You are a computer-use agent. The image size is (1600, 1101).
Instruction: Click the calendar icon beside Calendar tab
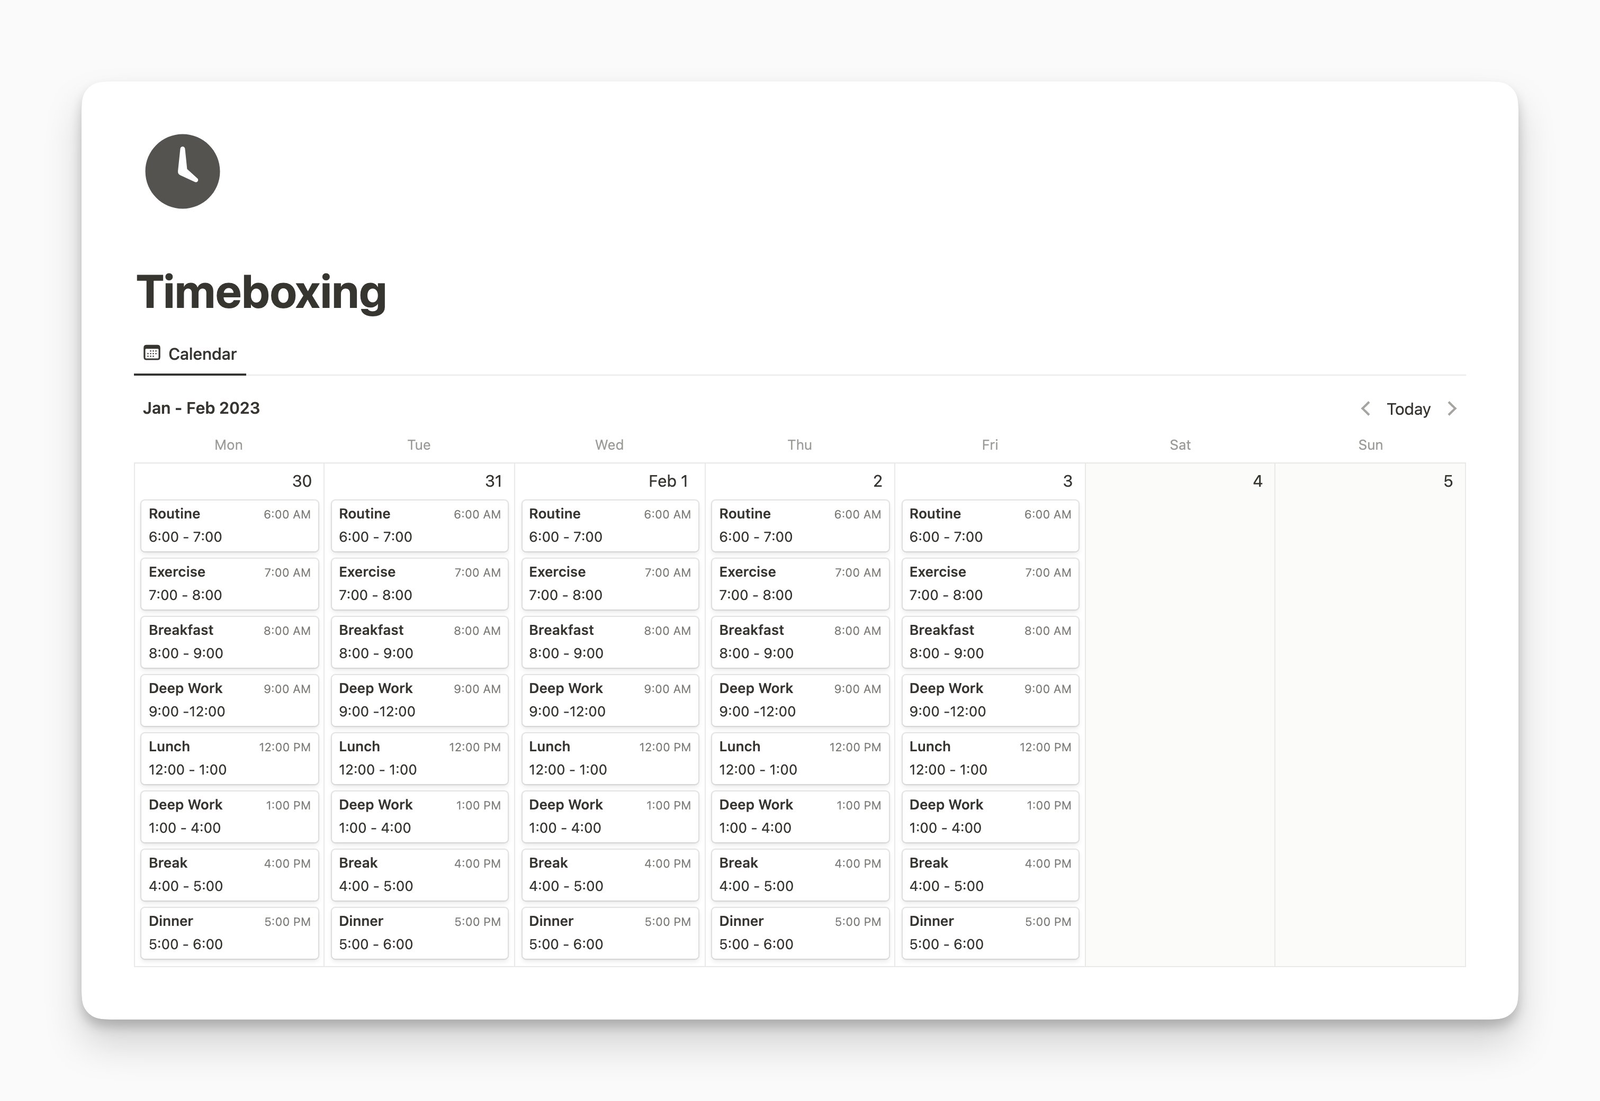[152, 353]
